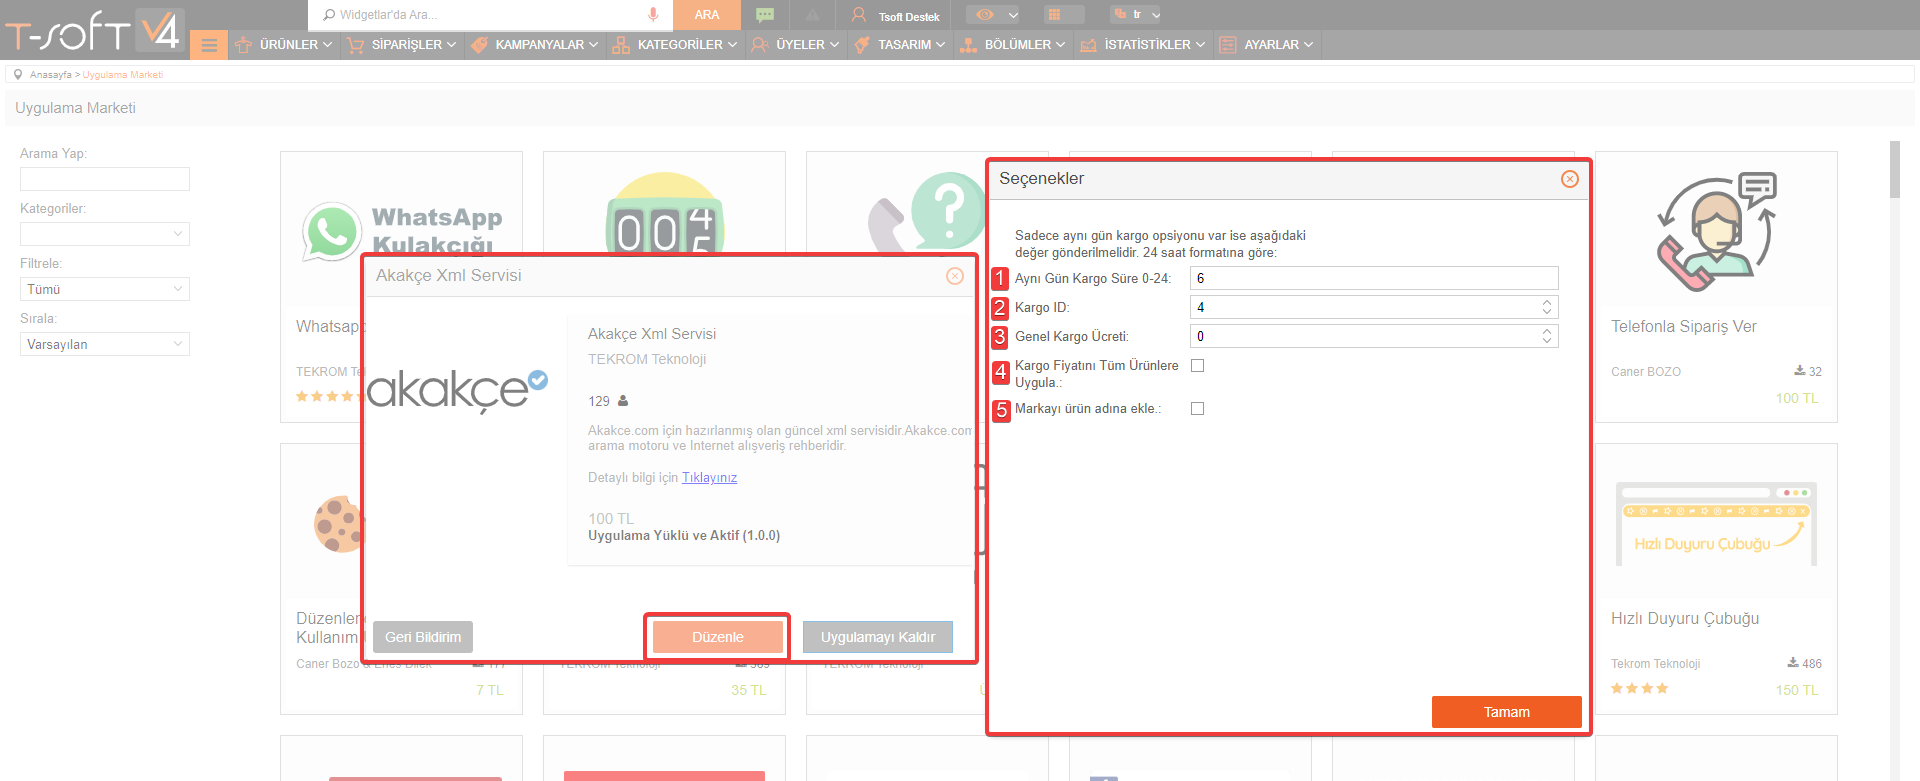Open the Filtrele Tümü dropdown

point(105,289)
